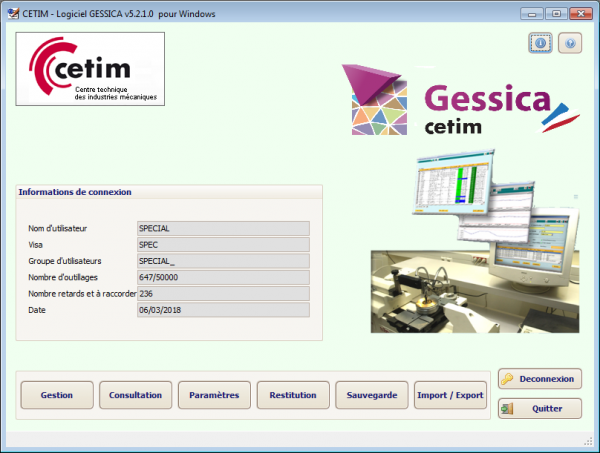Click the Gessica cetim logo banner
The height and width of the screenshot is (453, 600).
pyautogui.click(x=461, y=100)
